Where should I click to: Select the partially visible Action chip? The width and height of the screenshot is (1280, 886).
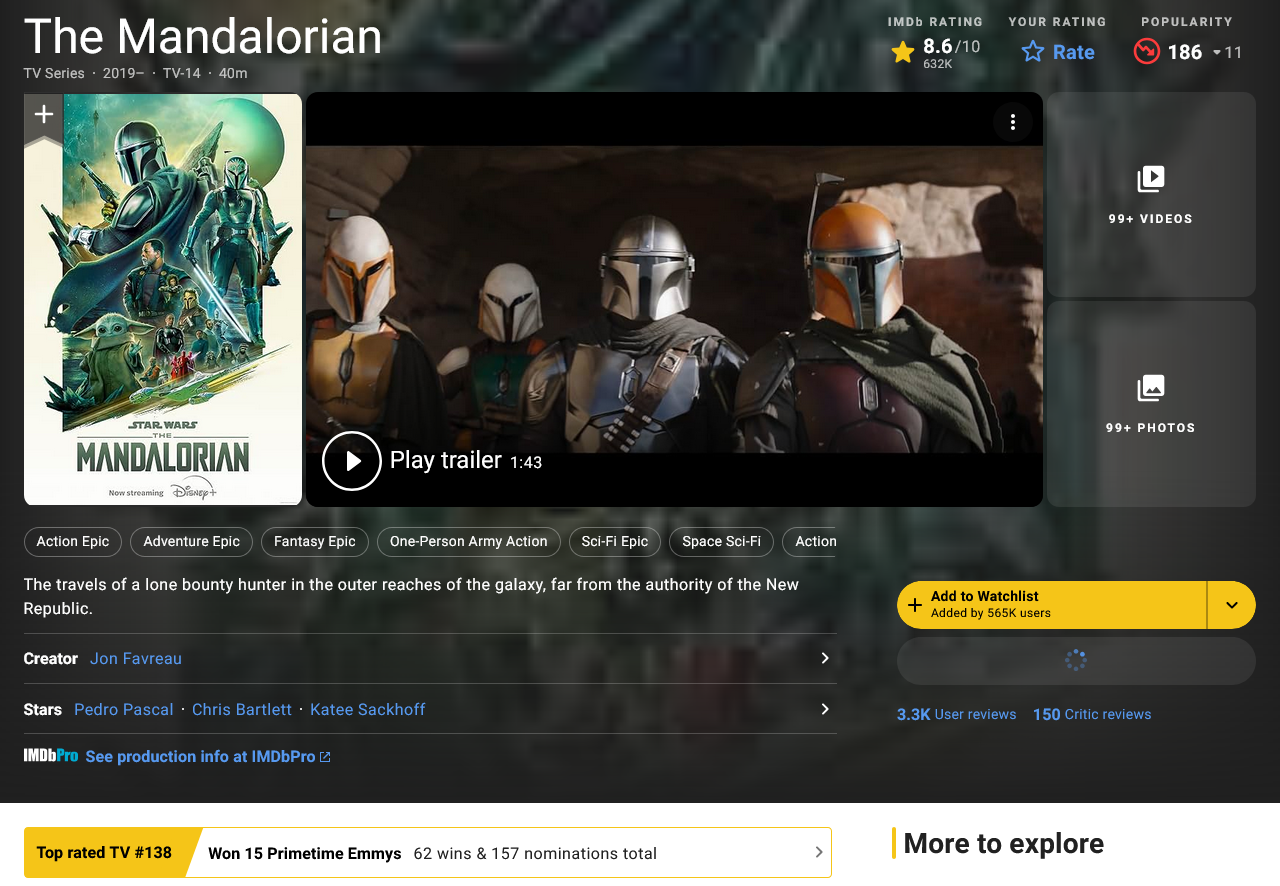810,542
